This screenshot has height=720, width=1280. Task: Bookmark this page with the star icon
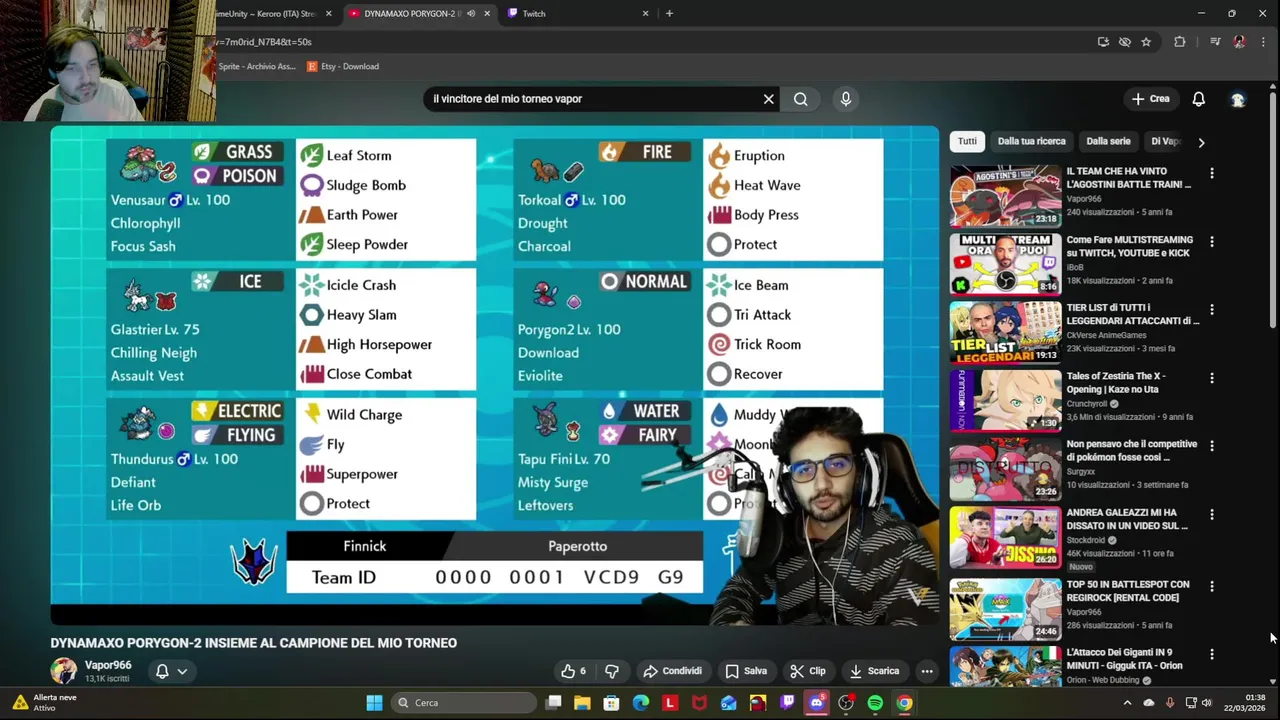click(1146, 42)
